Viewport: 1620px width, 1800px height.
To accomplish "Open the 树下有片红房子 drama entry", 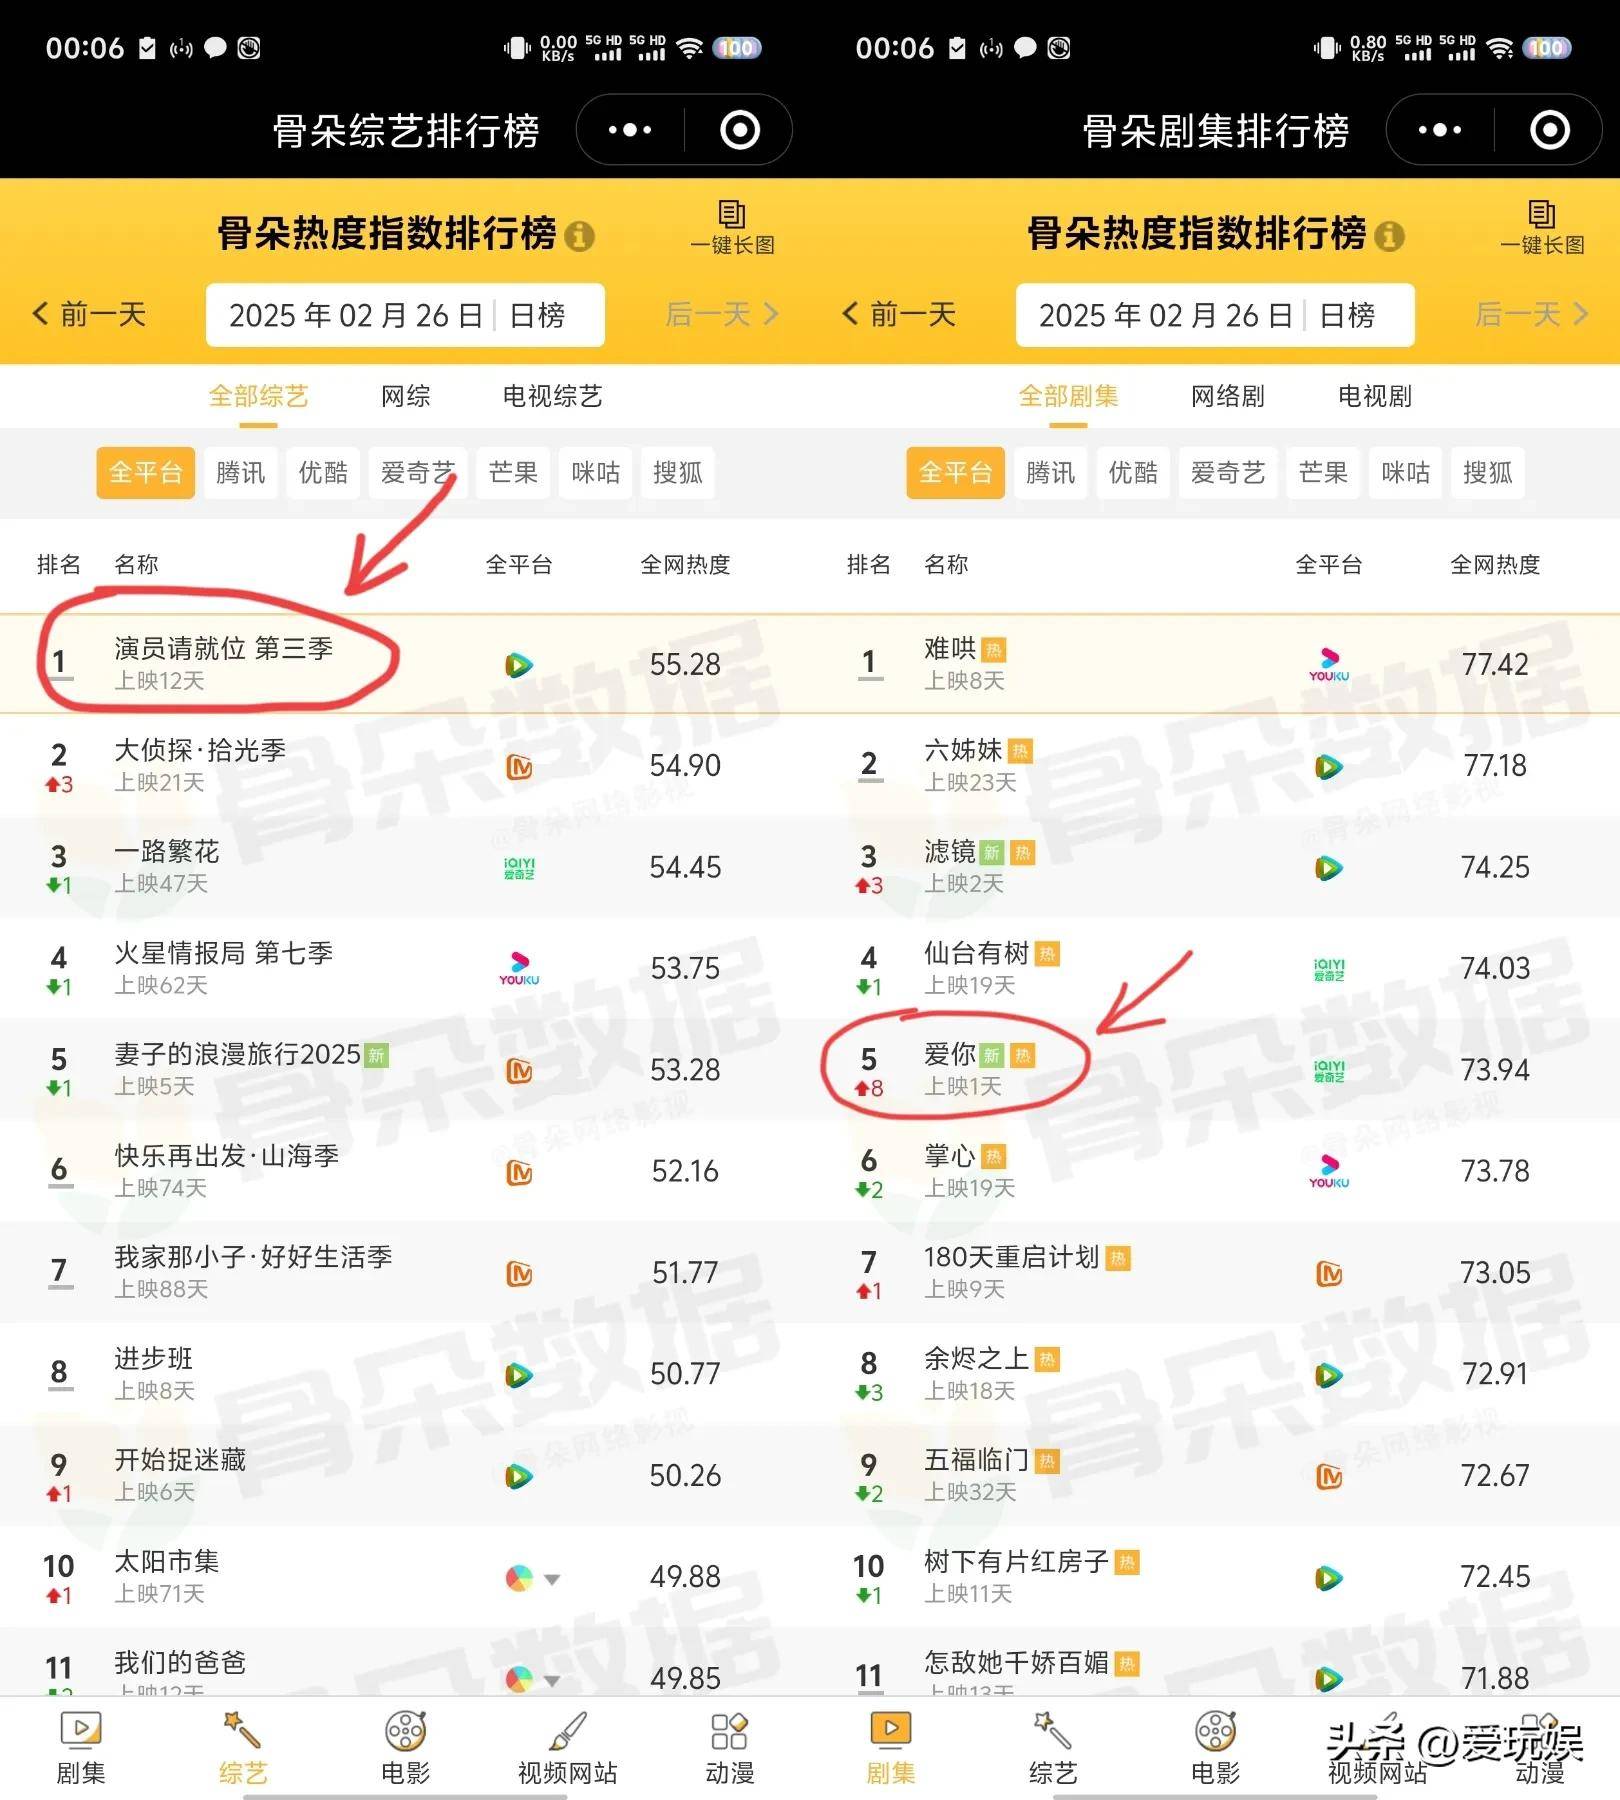I will pyautogui.click(x=1215, y=1577).
